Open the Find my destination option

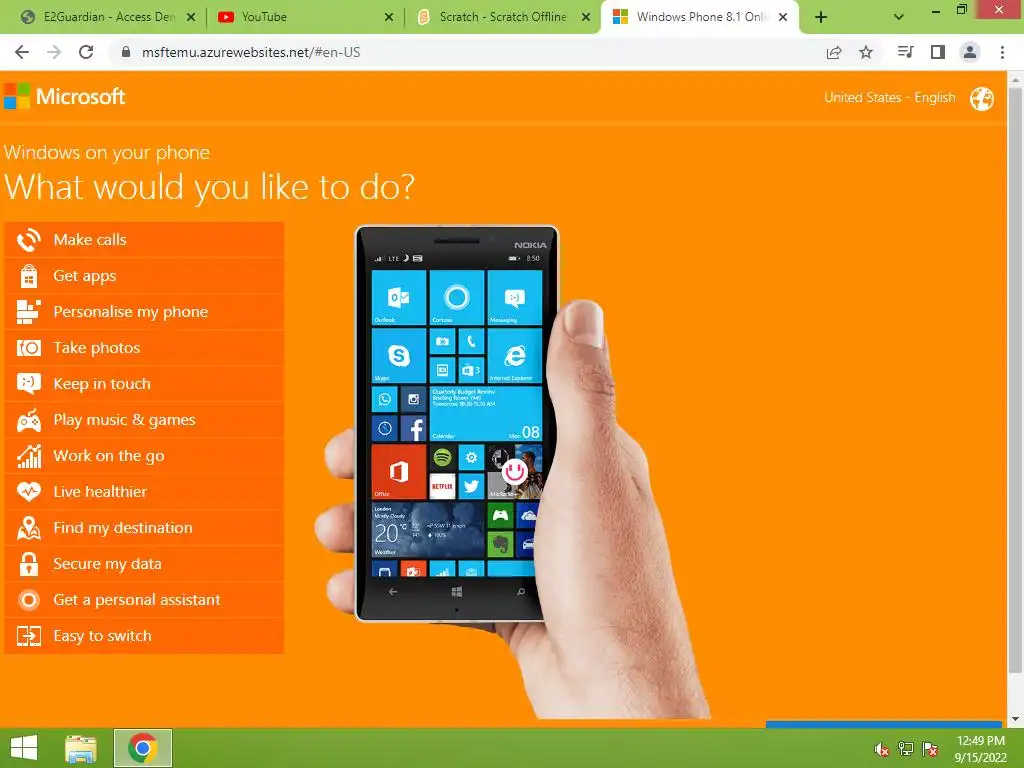point(144,528)
